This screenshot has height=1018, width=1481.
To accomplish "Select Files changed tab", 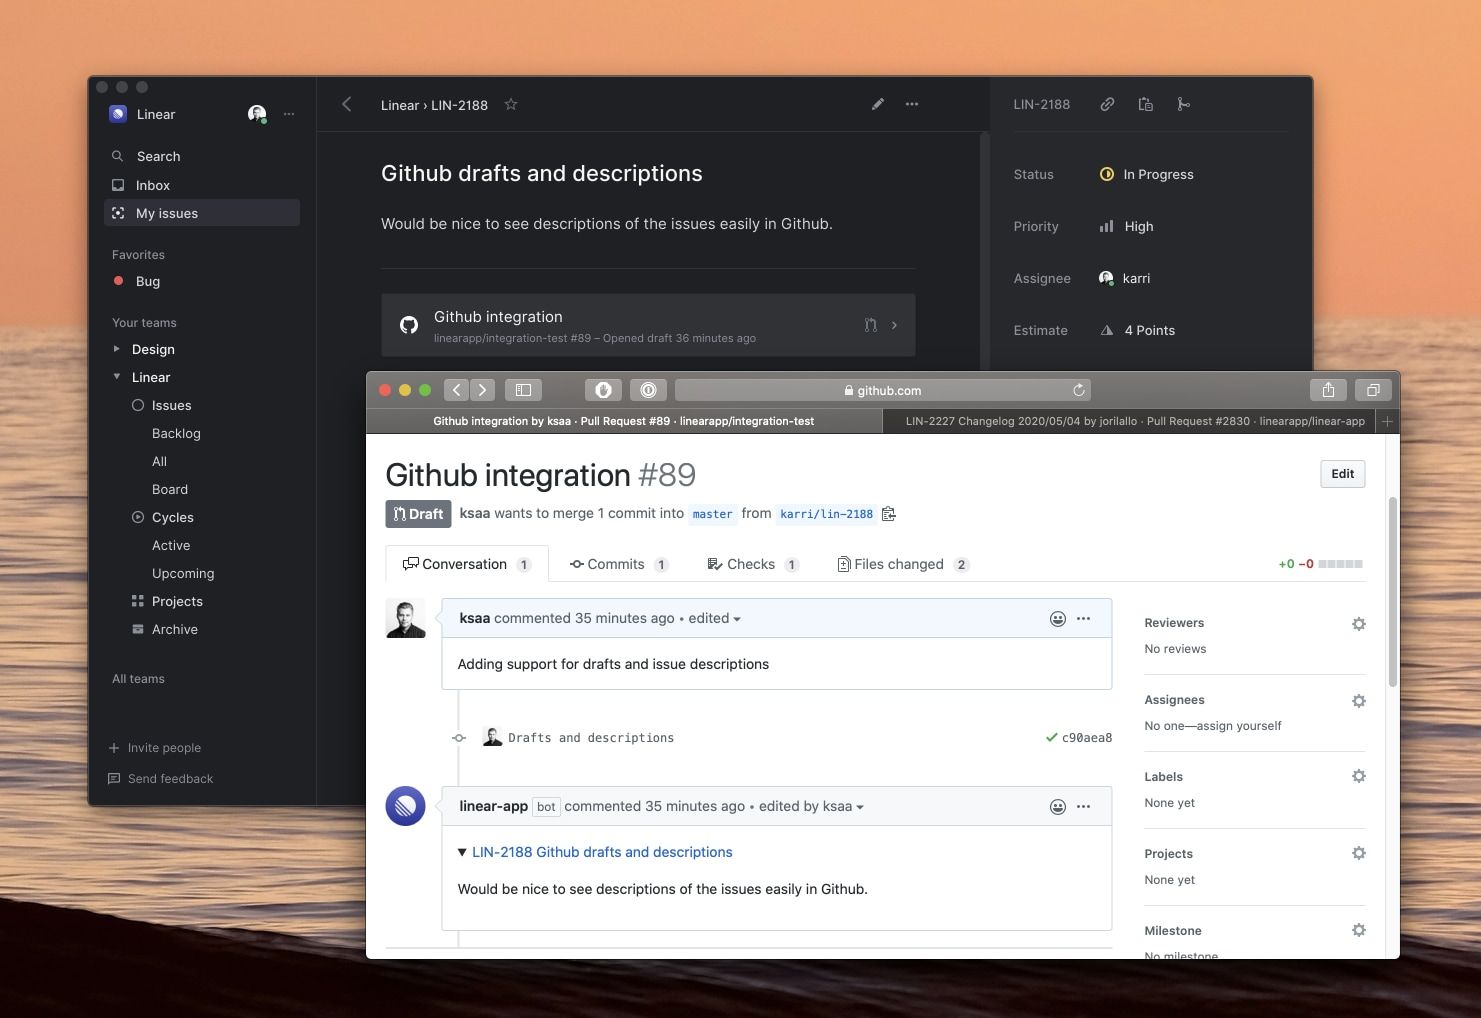I will (x=903, y=564).
